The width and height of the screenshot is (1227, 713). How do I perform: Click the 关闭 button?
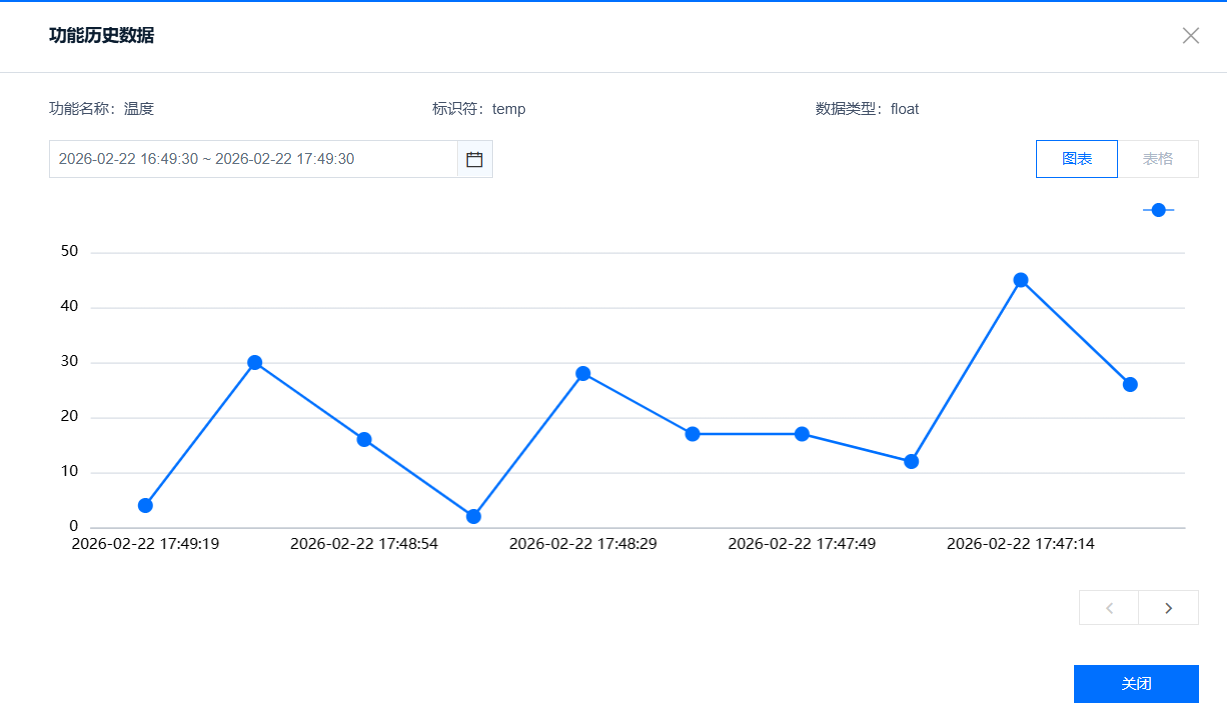(x=1136, y=684)
